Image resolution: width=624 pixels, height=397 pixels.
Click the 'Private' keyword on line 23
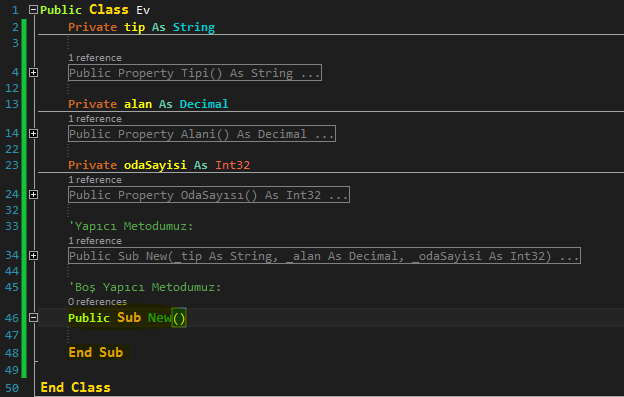[93, 165]
